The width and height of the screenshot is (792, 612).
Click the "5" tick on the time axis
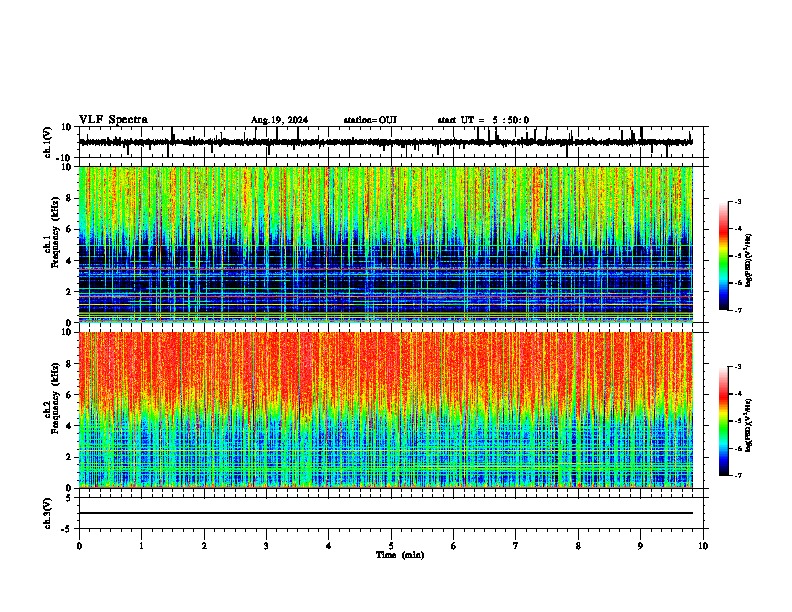(391, 546)
